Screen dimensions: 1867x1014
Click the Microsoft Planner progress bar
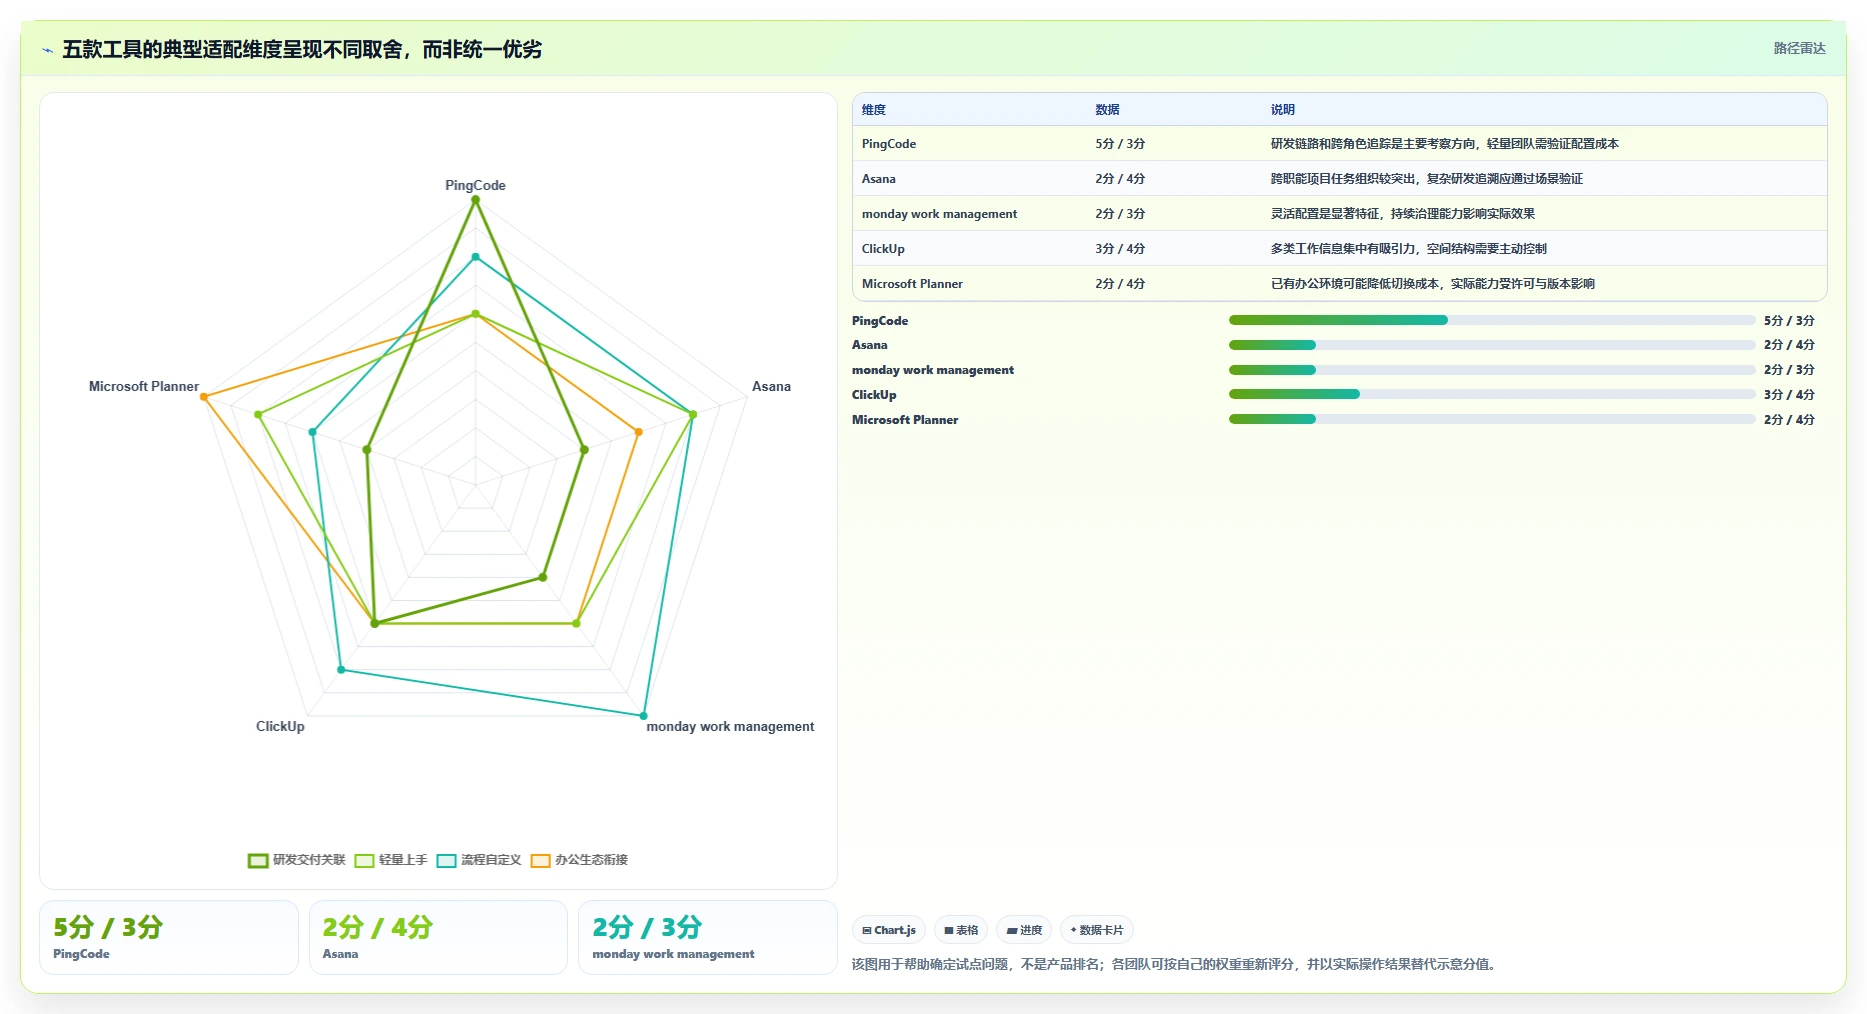pyautogui.click(x=1492, y=420)
